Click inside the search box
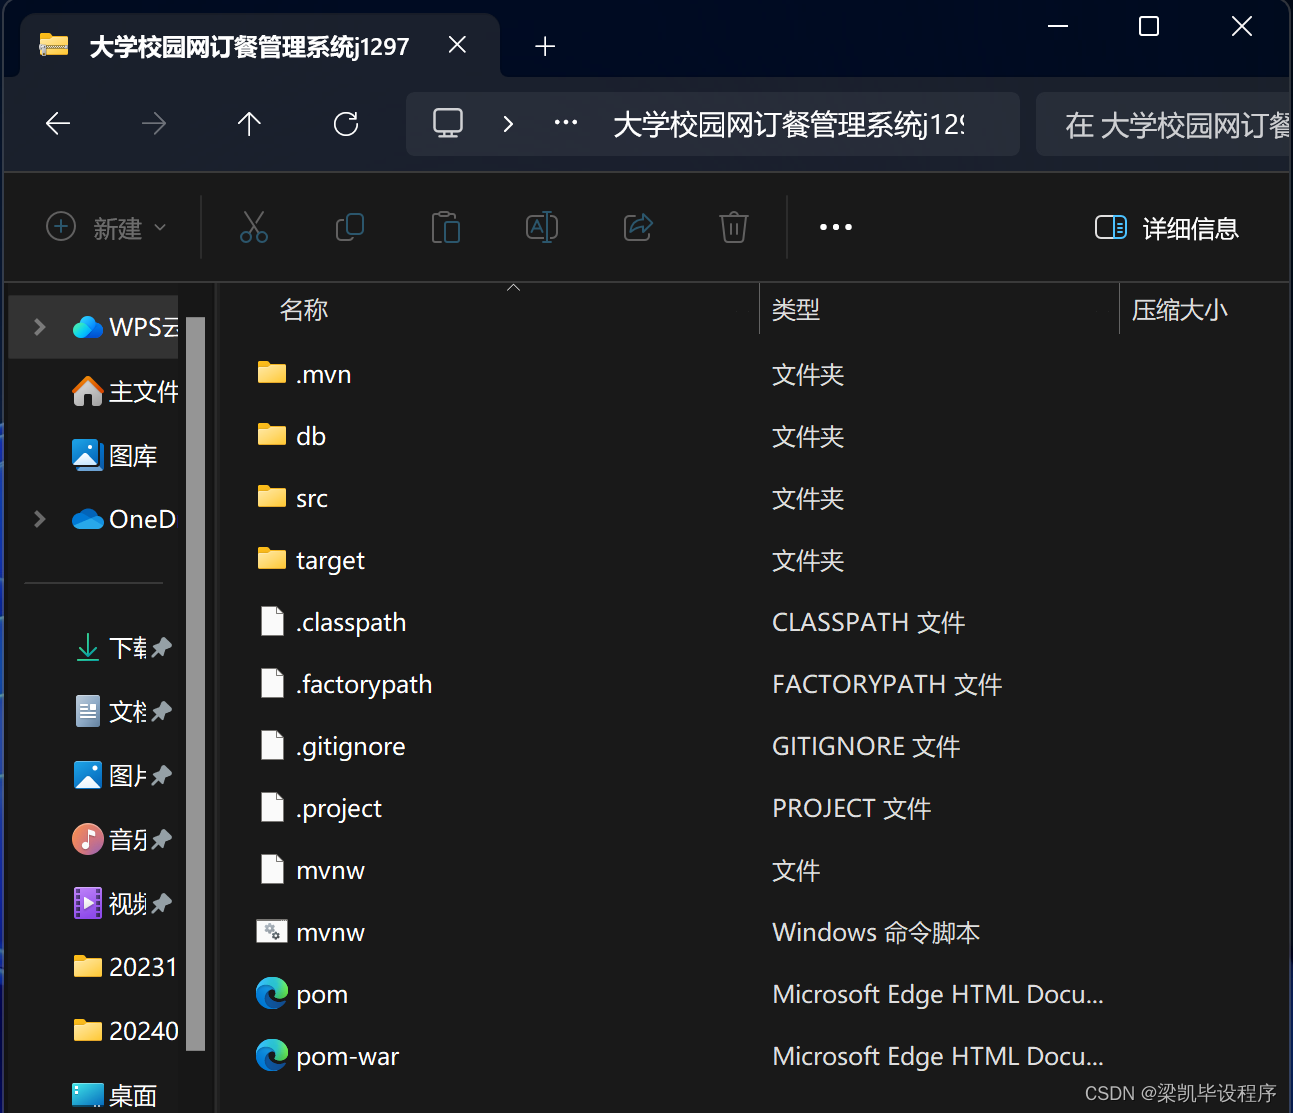 click(1180, 123)
